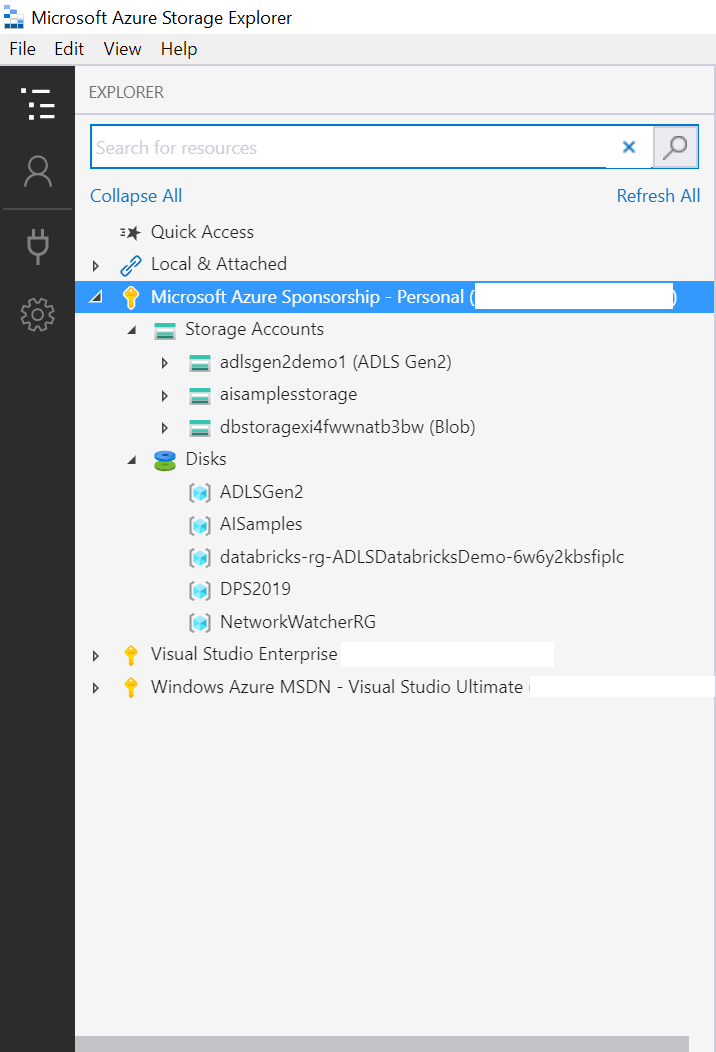Select the Quick Access label
The height and width of the screenshot is (1052, 716).
202,232
